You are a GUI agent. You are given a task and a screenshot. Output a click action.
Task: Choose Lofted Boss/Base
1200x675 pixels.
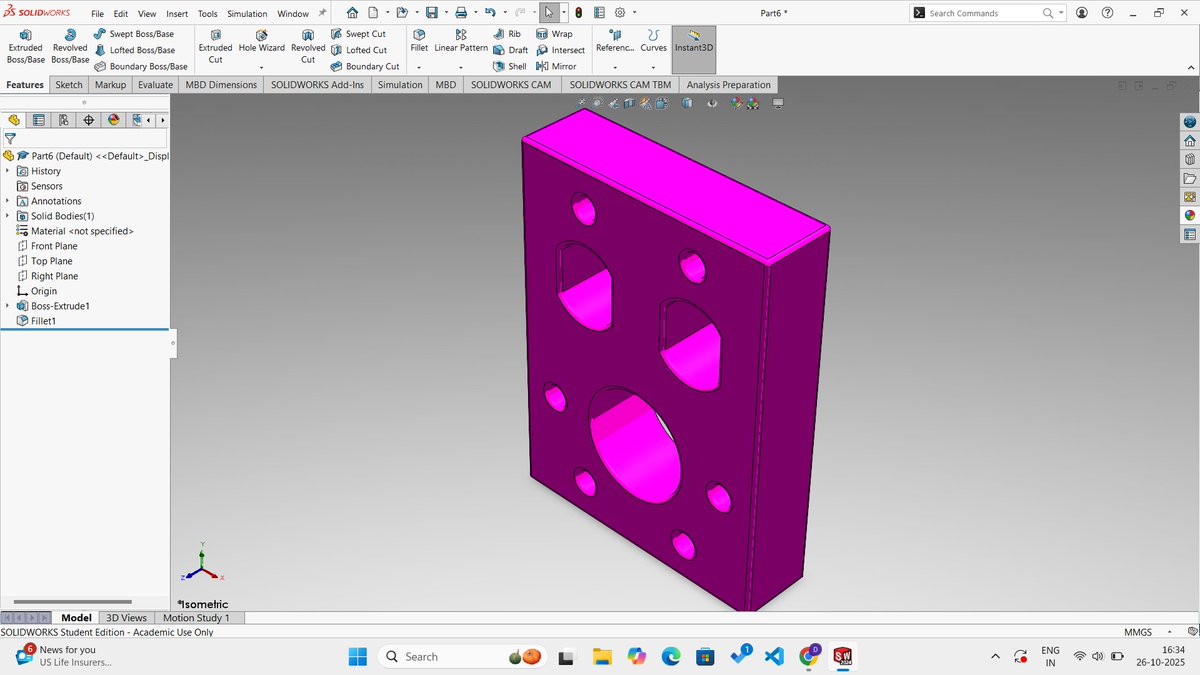134,50
